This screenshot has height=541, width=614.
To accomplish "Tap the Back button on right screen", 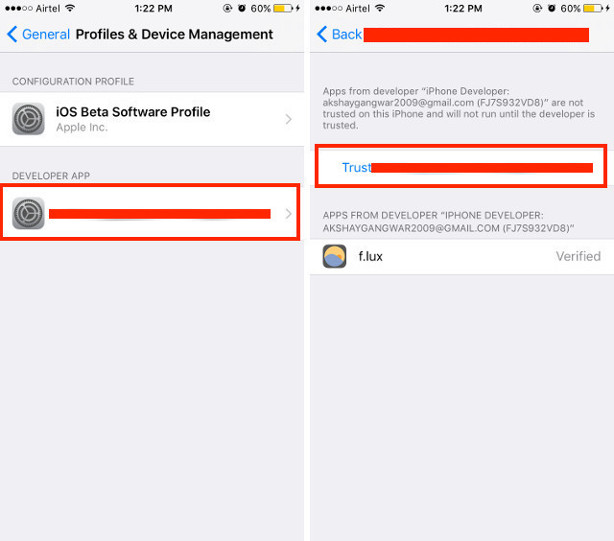I will tap(339, 34).
